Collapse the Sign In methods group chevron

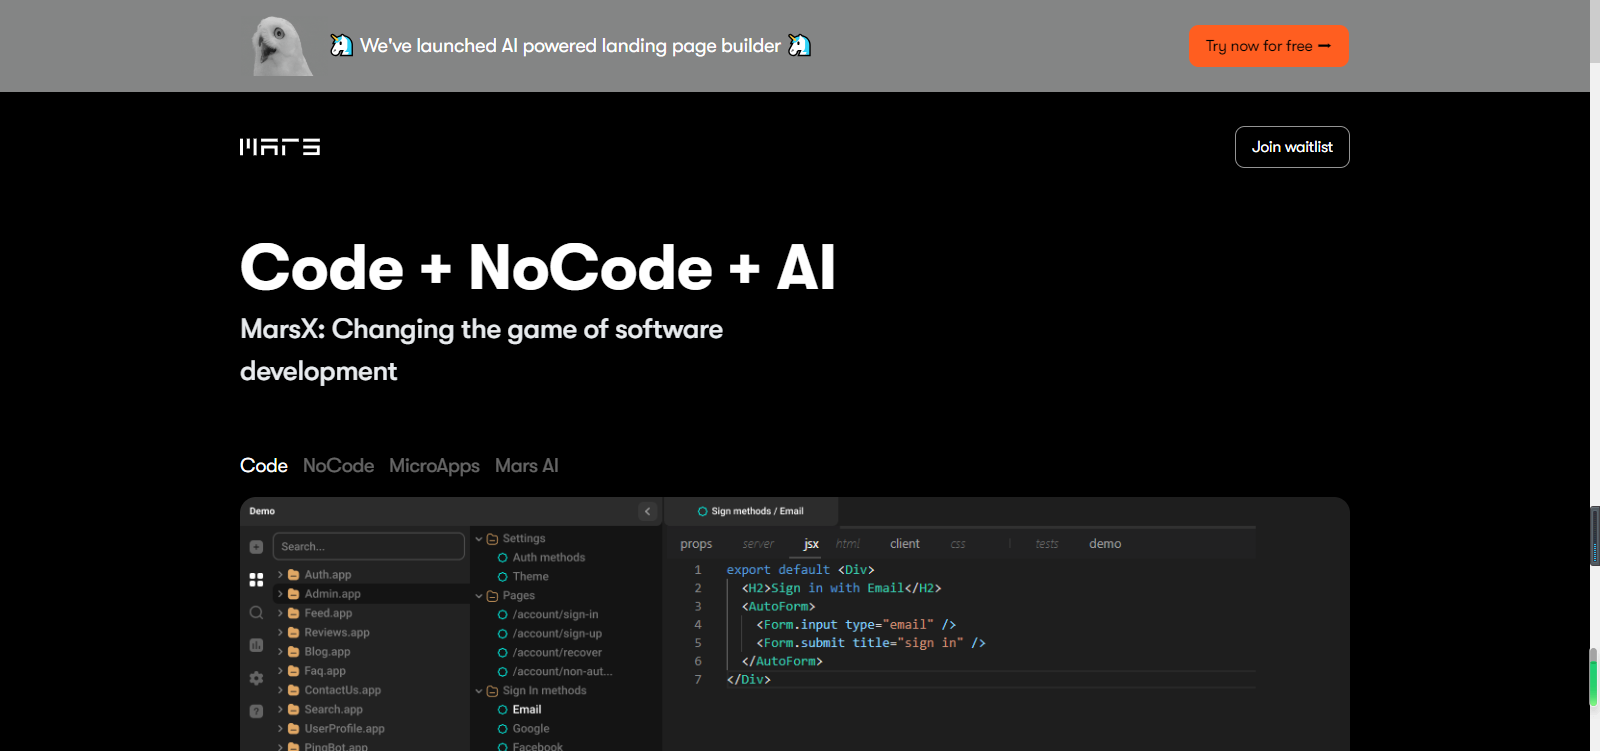point(479,691)
